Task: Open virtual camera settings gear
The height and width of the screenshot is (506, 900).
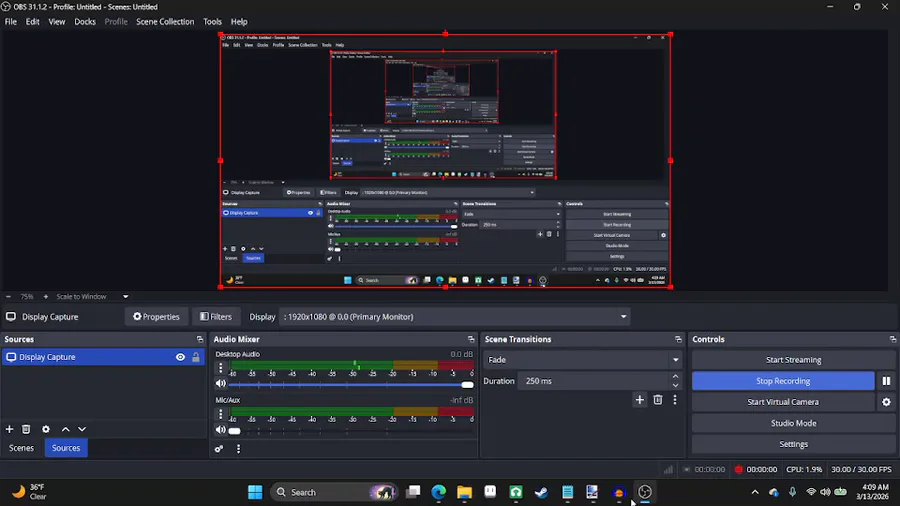Action: [886, 402]
